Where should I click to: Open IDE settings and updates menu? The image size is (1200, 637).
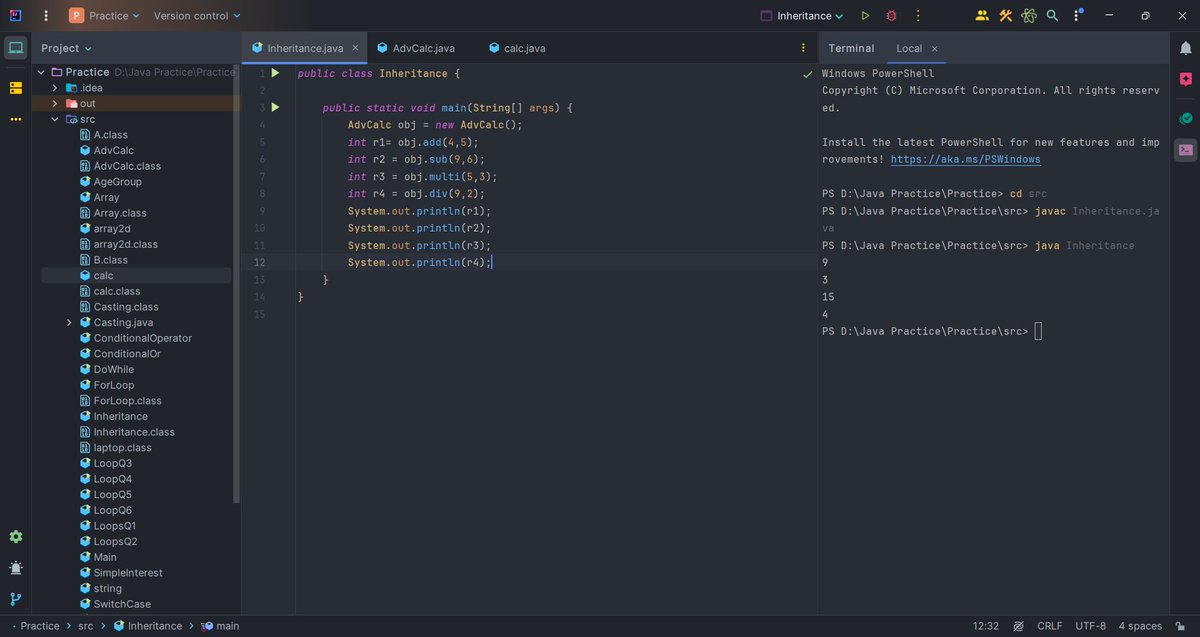coord(1077,16)
